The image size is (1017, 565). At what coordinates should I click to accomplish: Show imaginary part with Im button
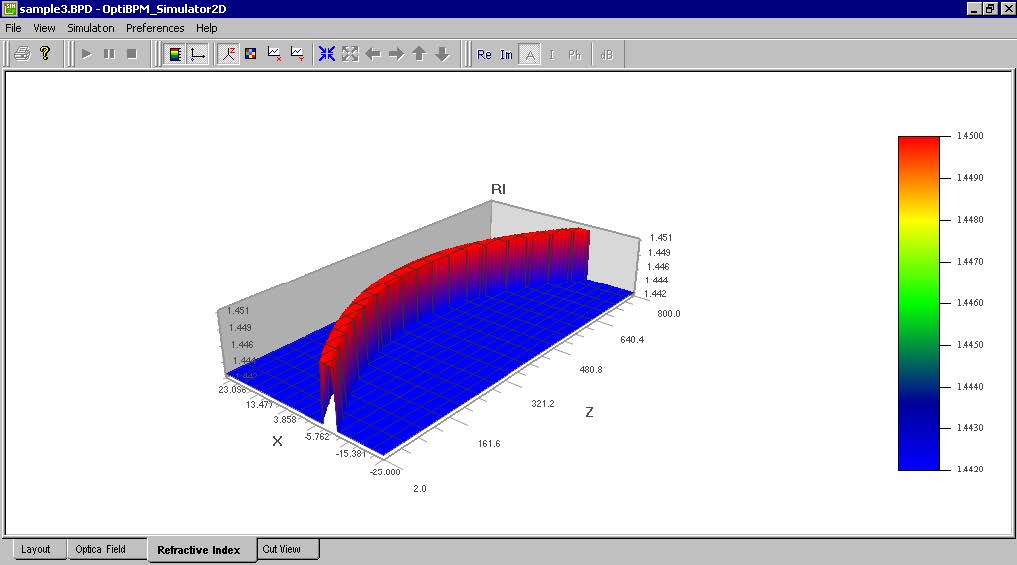(x=507, y=54)
